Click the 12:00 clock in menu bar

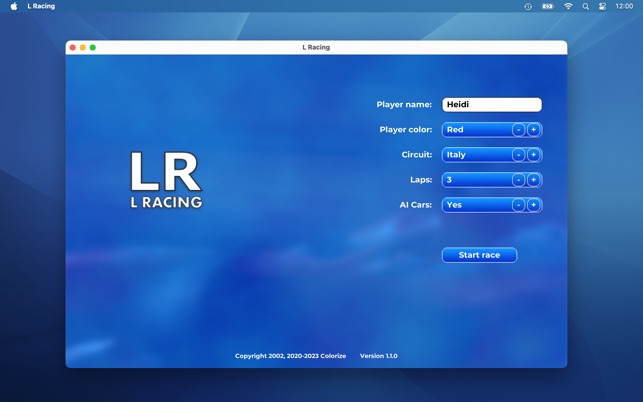pos(624,6)
